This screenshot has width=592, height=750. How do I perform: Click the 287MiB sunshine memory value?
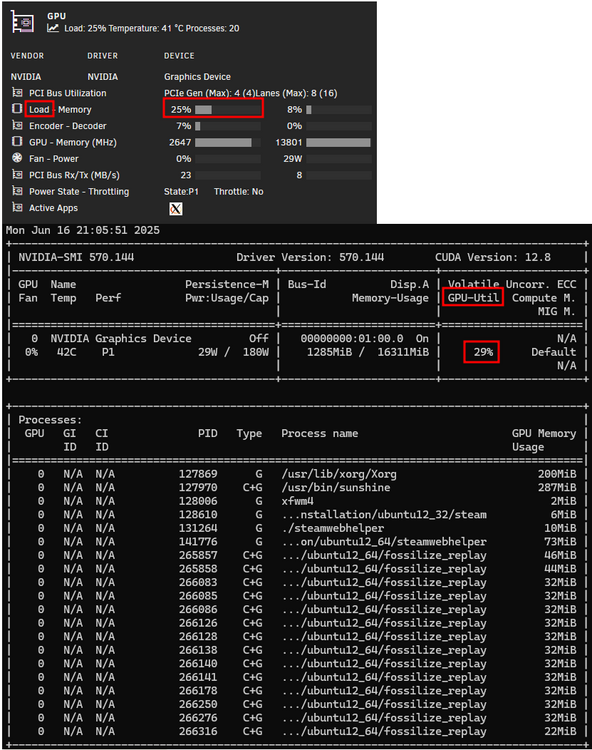557,487
